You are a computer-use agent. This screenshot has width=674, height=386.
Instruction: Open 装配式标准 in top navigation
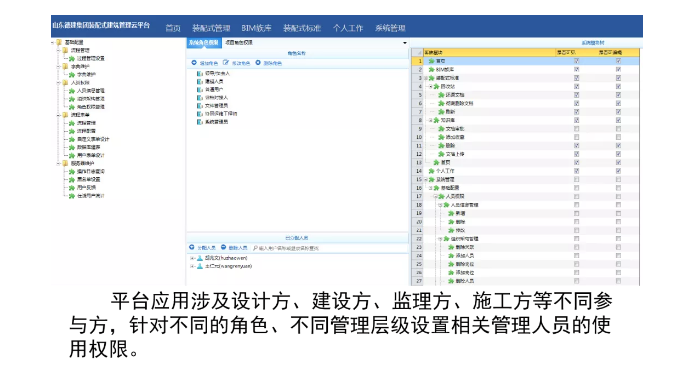point(302,28)
